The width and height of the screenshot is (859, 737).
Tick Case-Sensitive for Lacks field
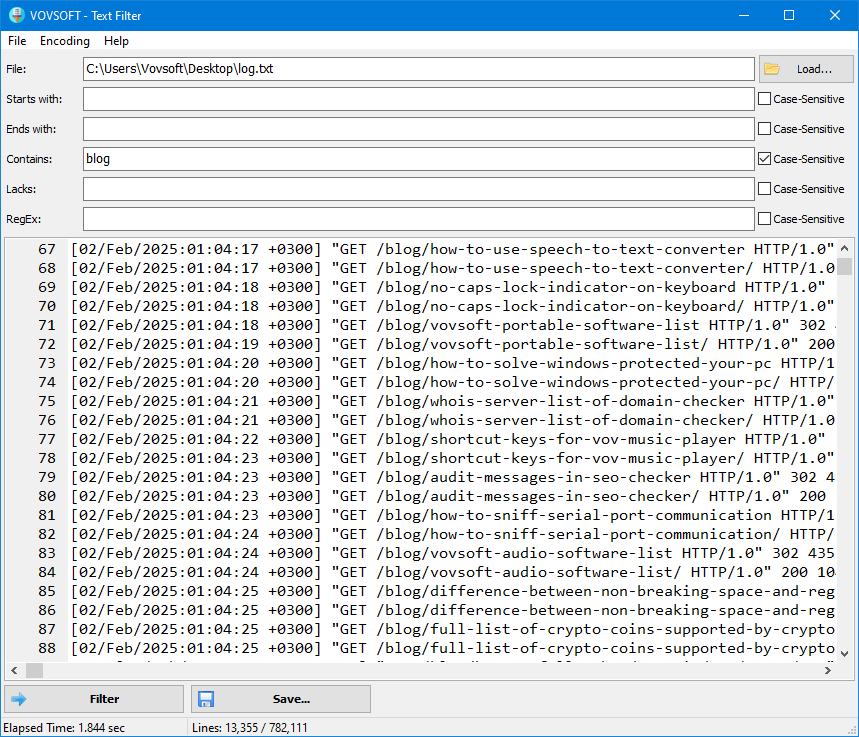point(764,188)
